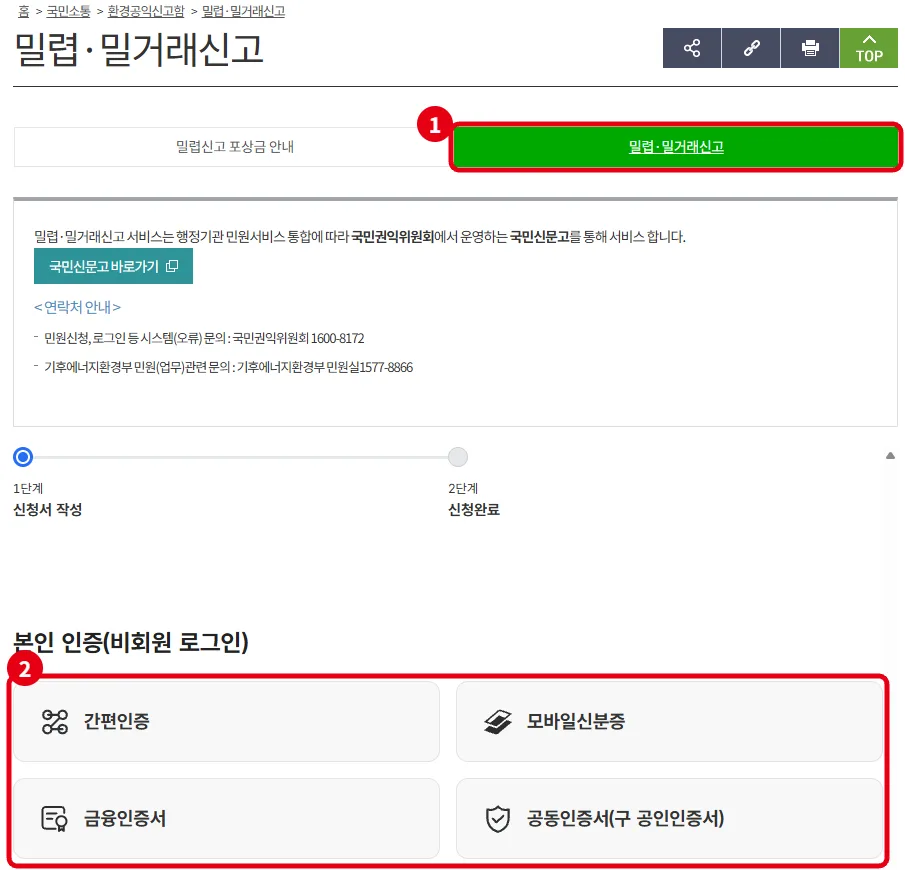Copy page link via chain icon
The image size is (905, 870).
tap(751, 48)
